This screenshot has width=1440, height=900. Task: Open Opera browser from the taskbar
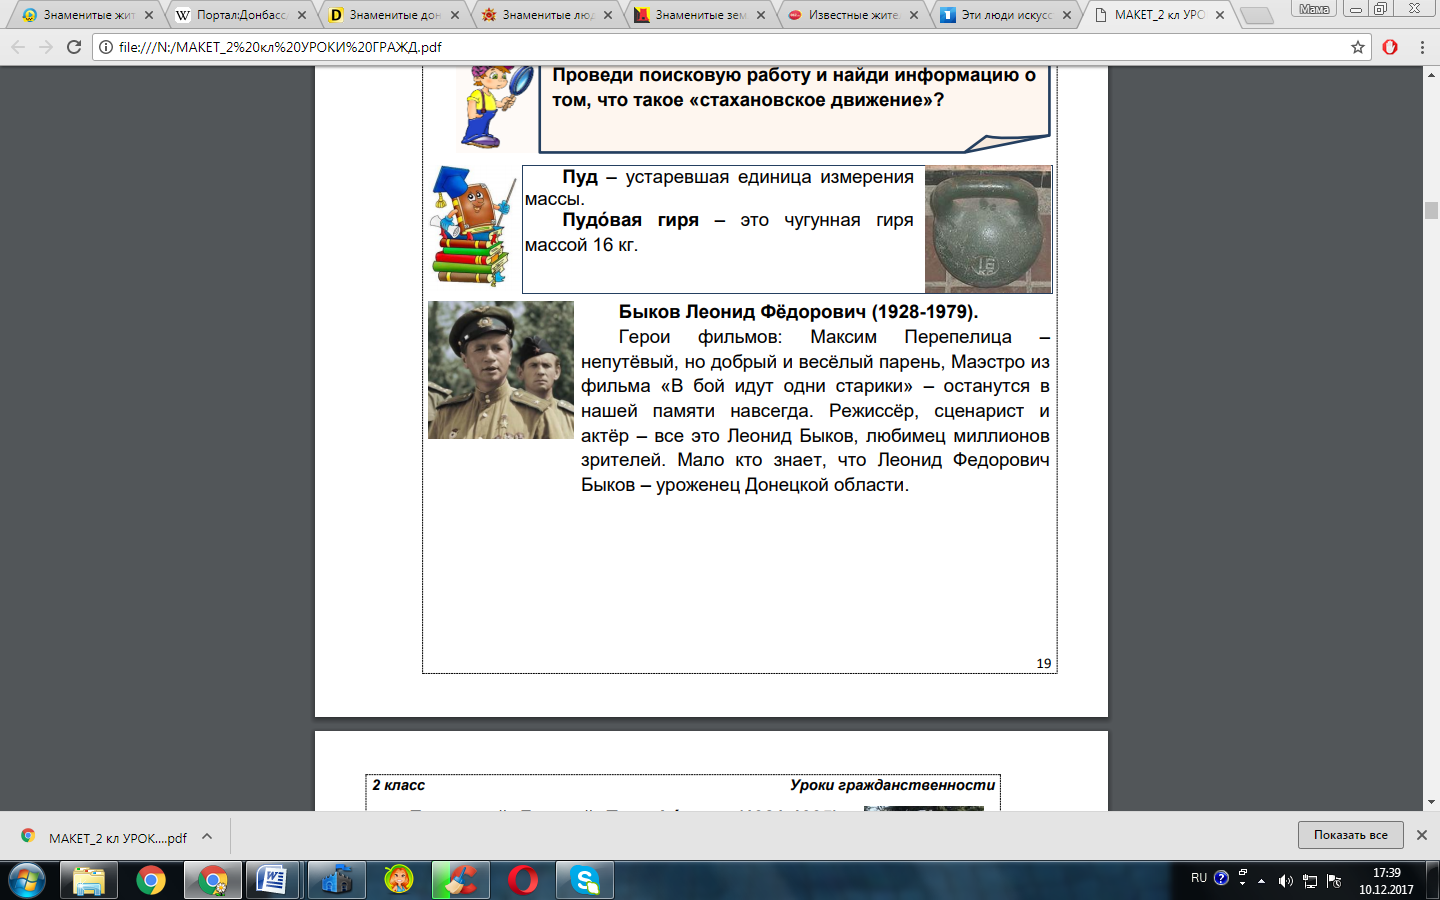tap(523, 880)
